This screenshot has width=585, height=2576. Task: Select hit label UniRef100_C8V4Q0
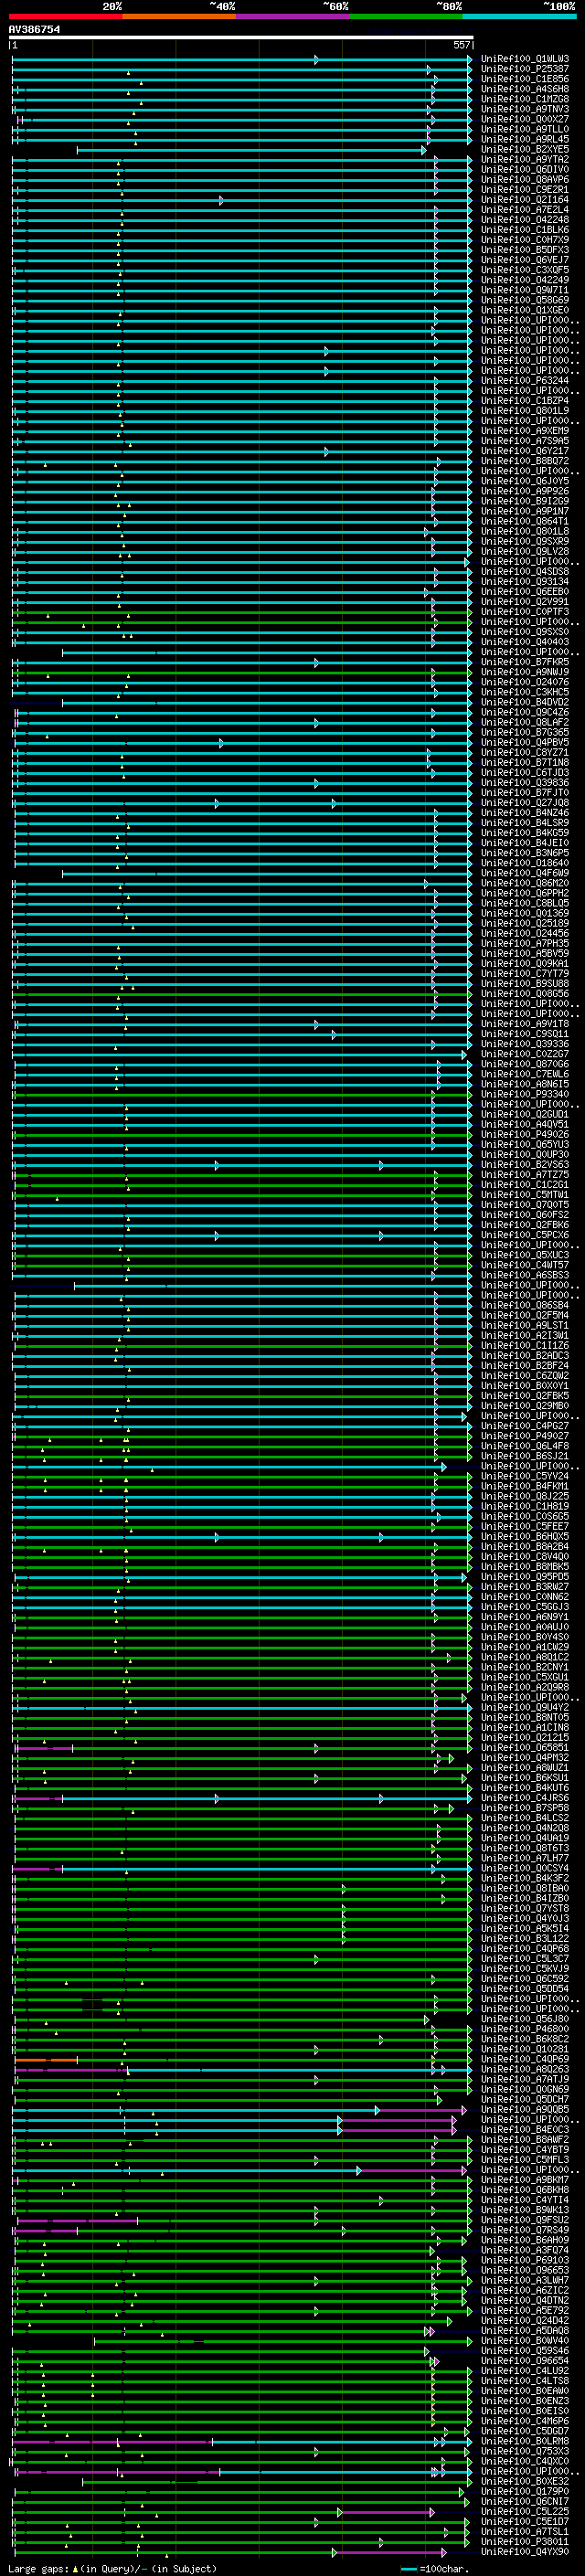coord(525,1556)
